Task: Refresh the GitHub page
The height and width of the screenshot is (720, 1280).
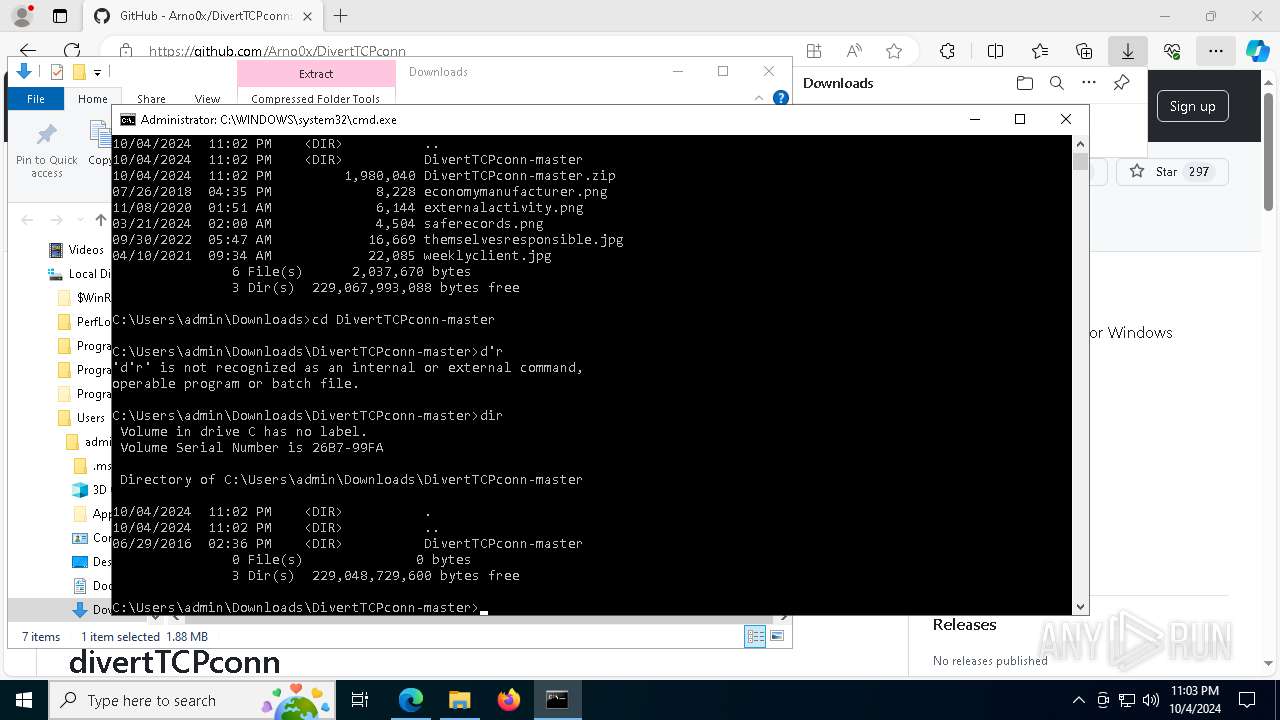Action: point(72,51)
